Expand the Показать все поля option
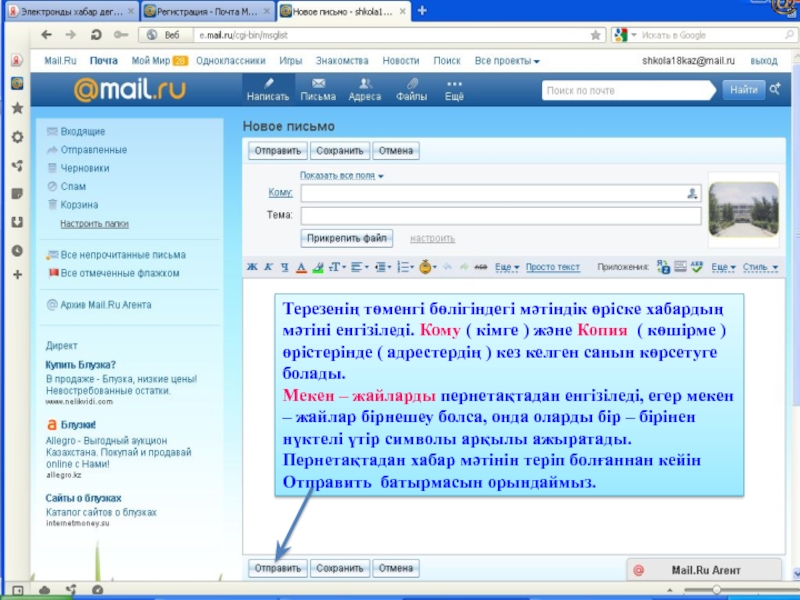 tap(341, 175)
